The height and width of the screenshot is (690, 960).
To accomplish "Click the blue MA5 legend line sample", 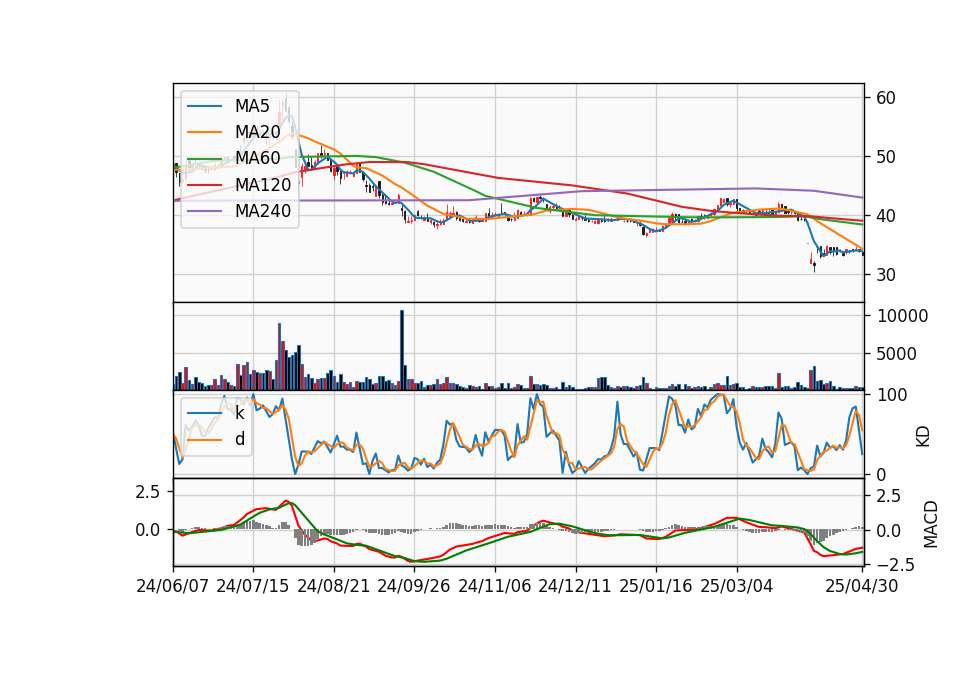I will coord(204,106).
